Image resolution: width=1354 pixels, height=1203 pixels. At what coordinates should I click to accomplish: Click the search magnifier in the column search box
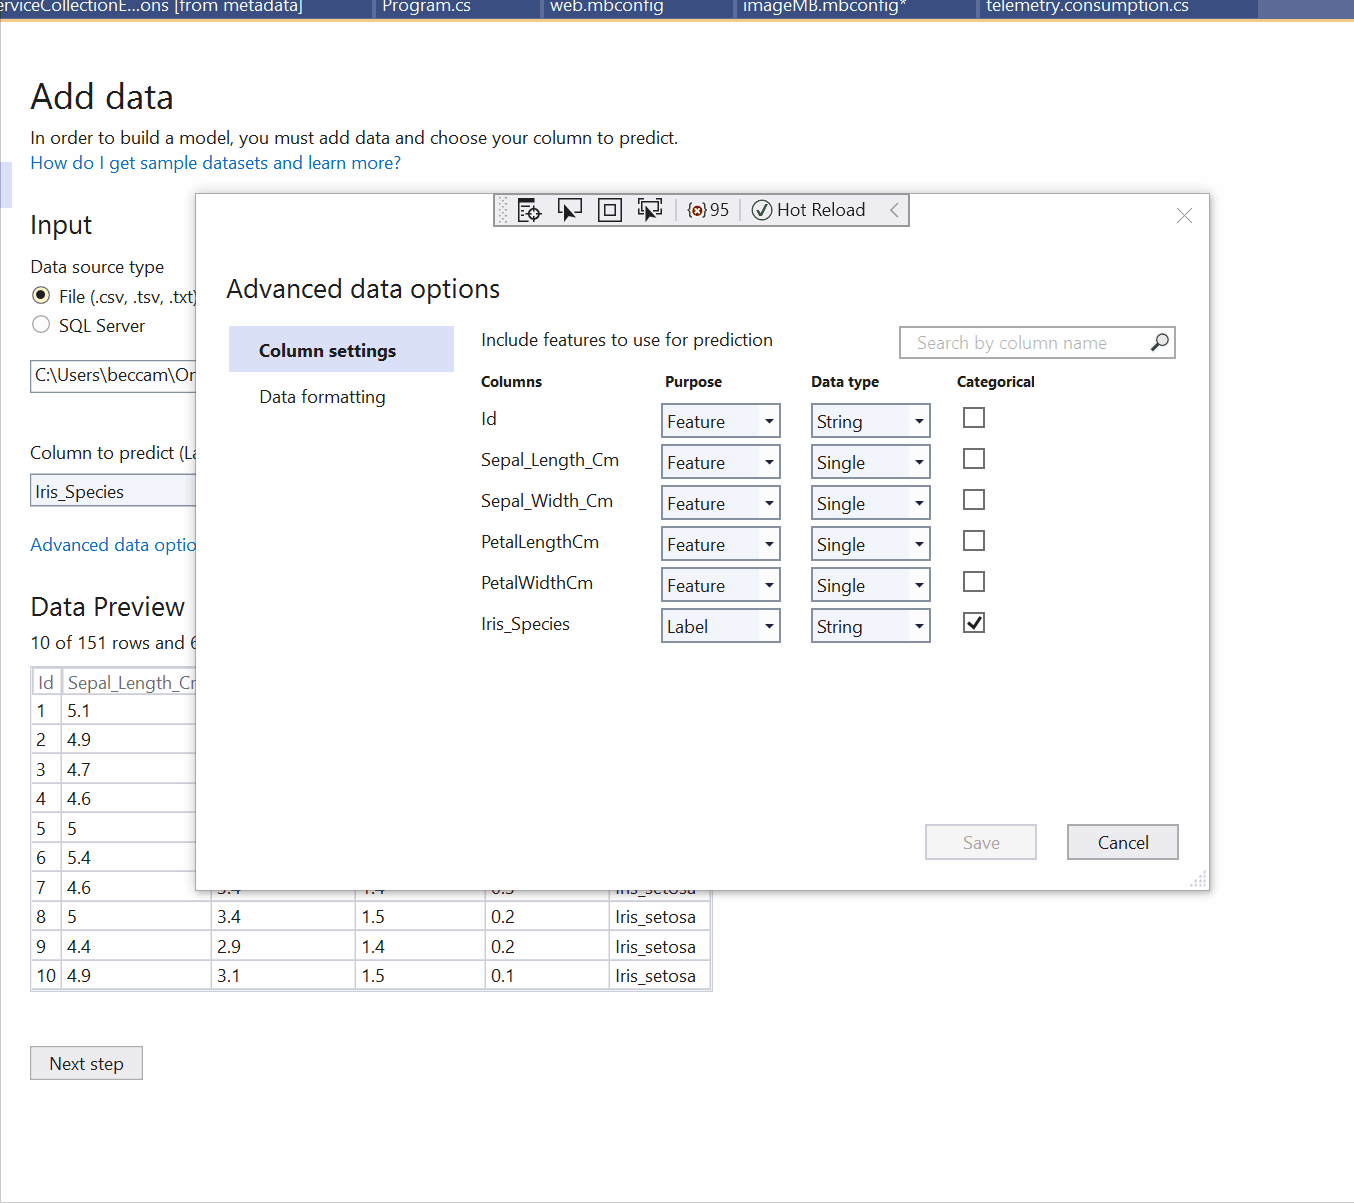[1159, 342]
